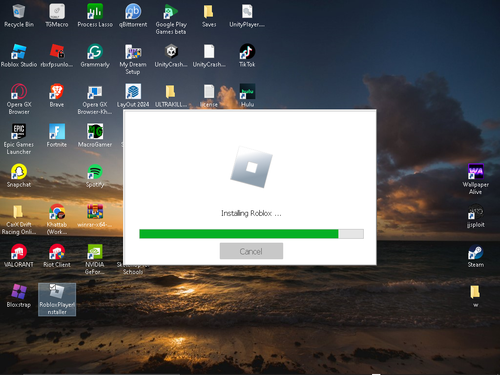Click the Spotify desktop icon
Screen dimensions: 500x375
tap(95, 176)
